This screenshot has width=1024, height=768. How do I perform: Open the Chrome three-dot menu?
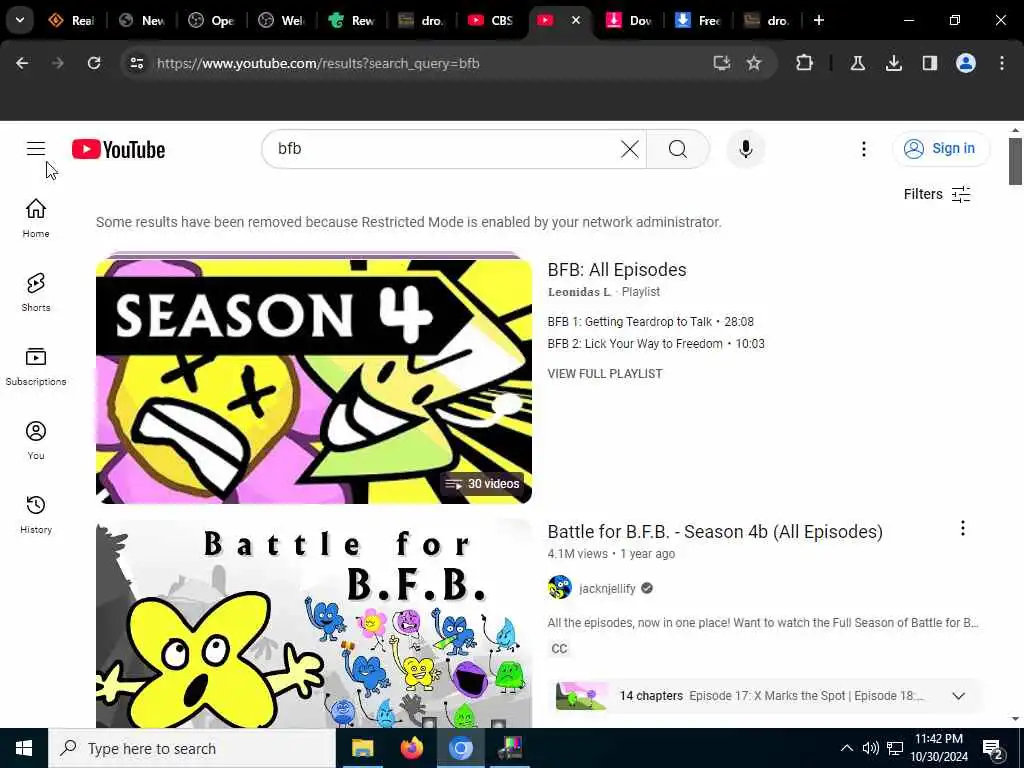pyautogui.click(x=1001, y=63)
